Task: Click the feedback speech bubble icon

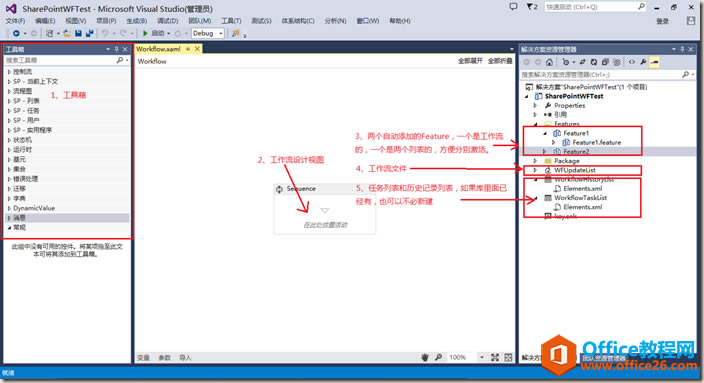Action: point(513,7)
